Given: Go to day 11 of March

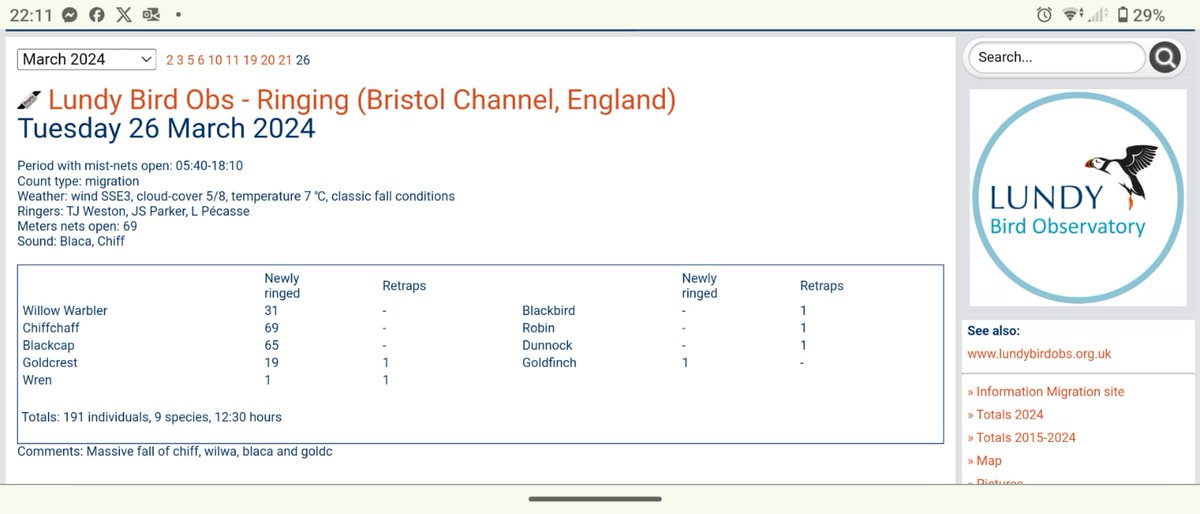Looking at the screenshot, I should point(232,60).
